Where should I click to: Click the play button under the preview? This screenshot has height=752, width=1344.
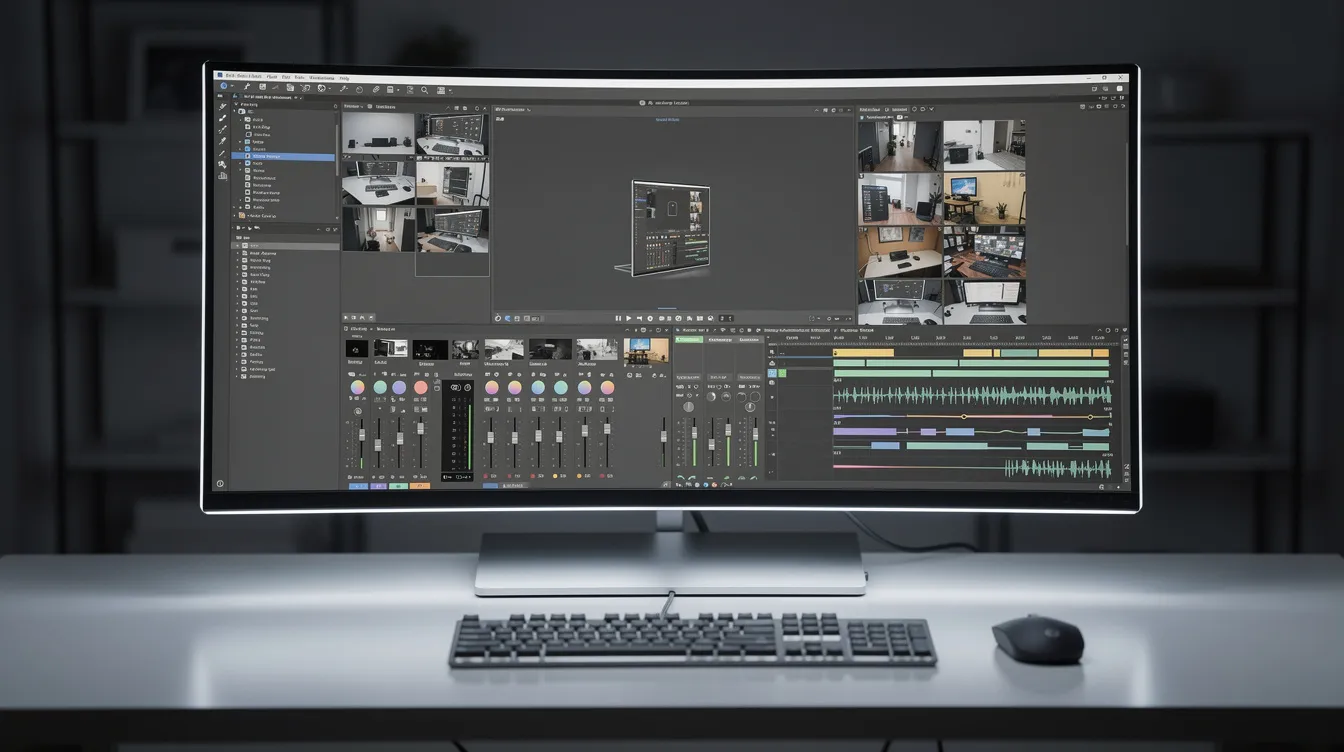click(628, 318)
